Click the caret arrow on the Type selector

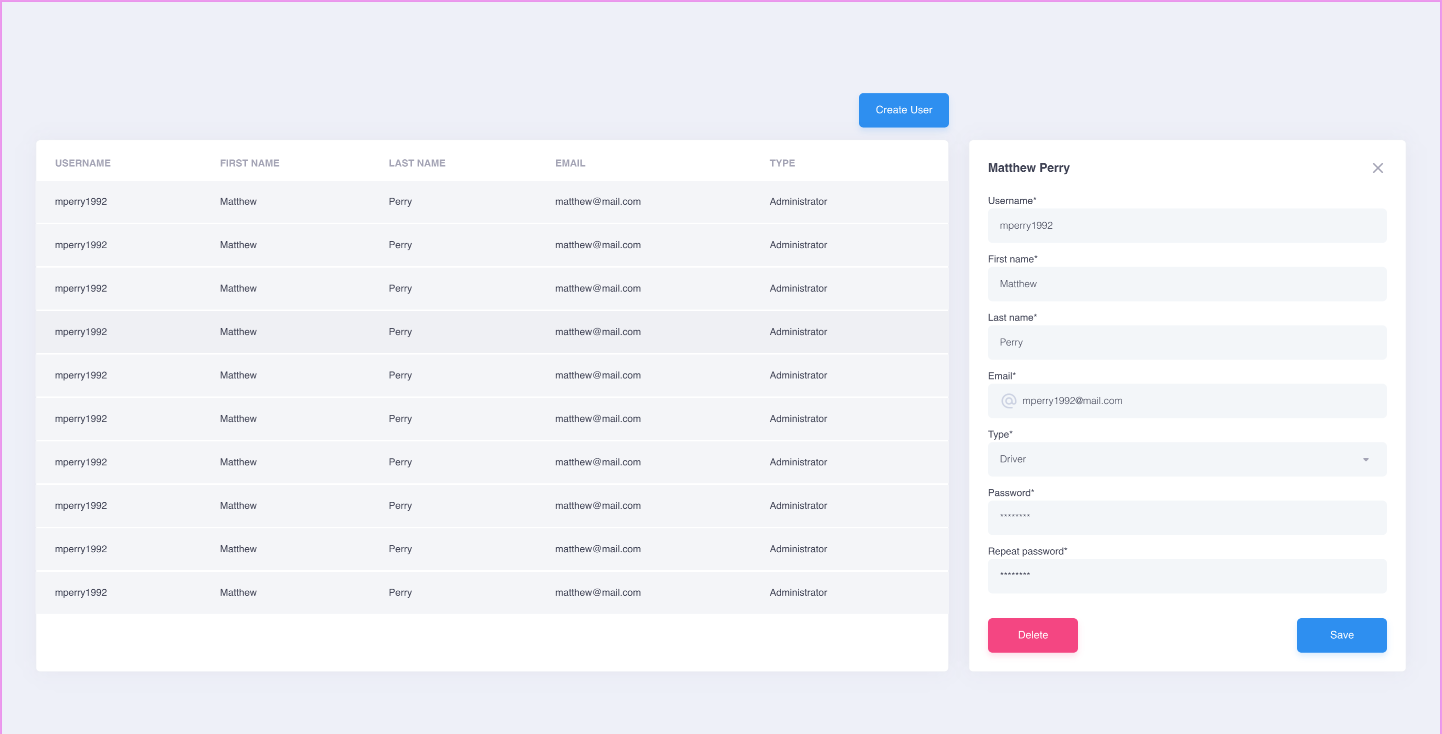point(1366,459)
